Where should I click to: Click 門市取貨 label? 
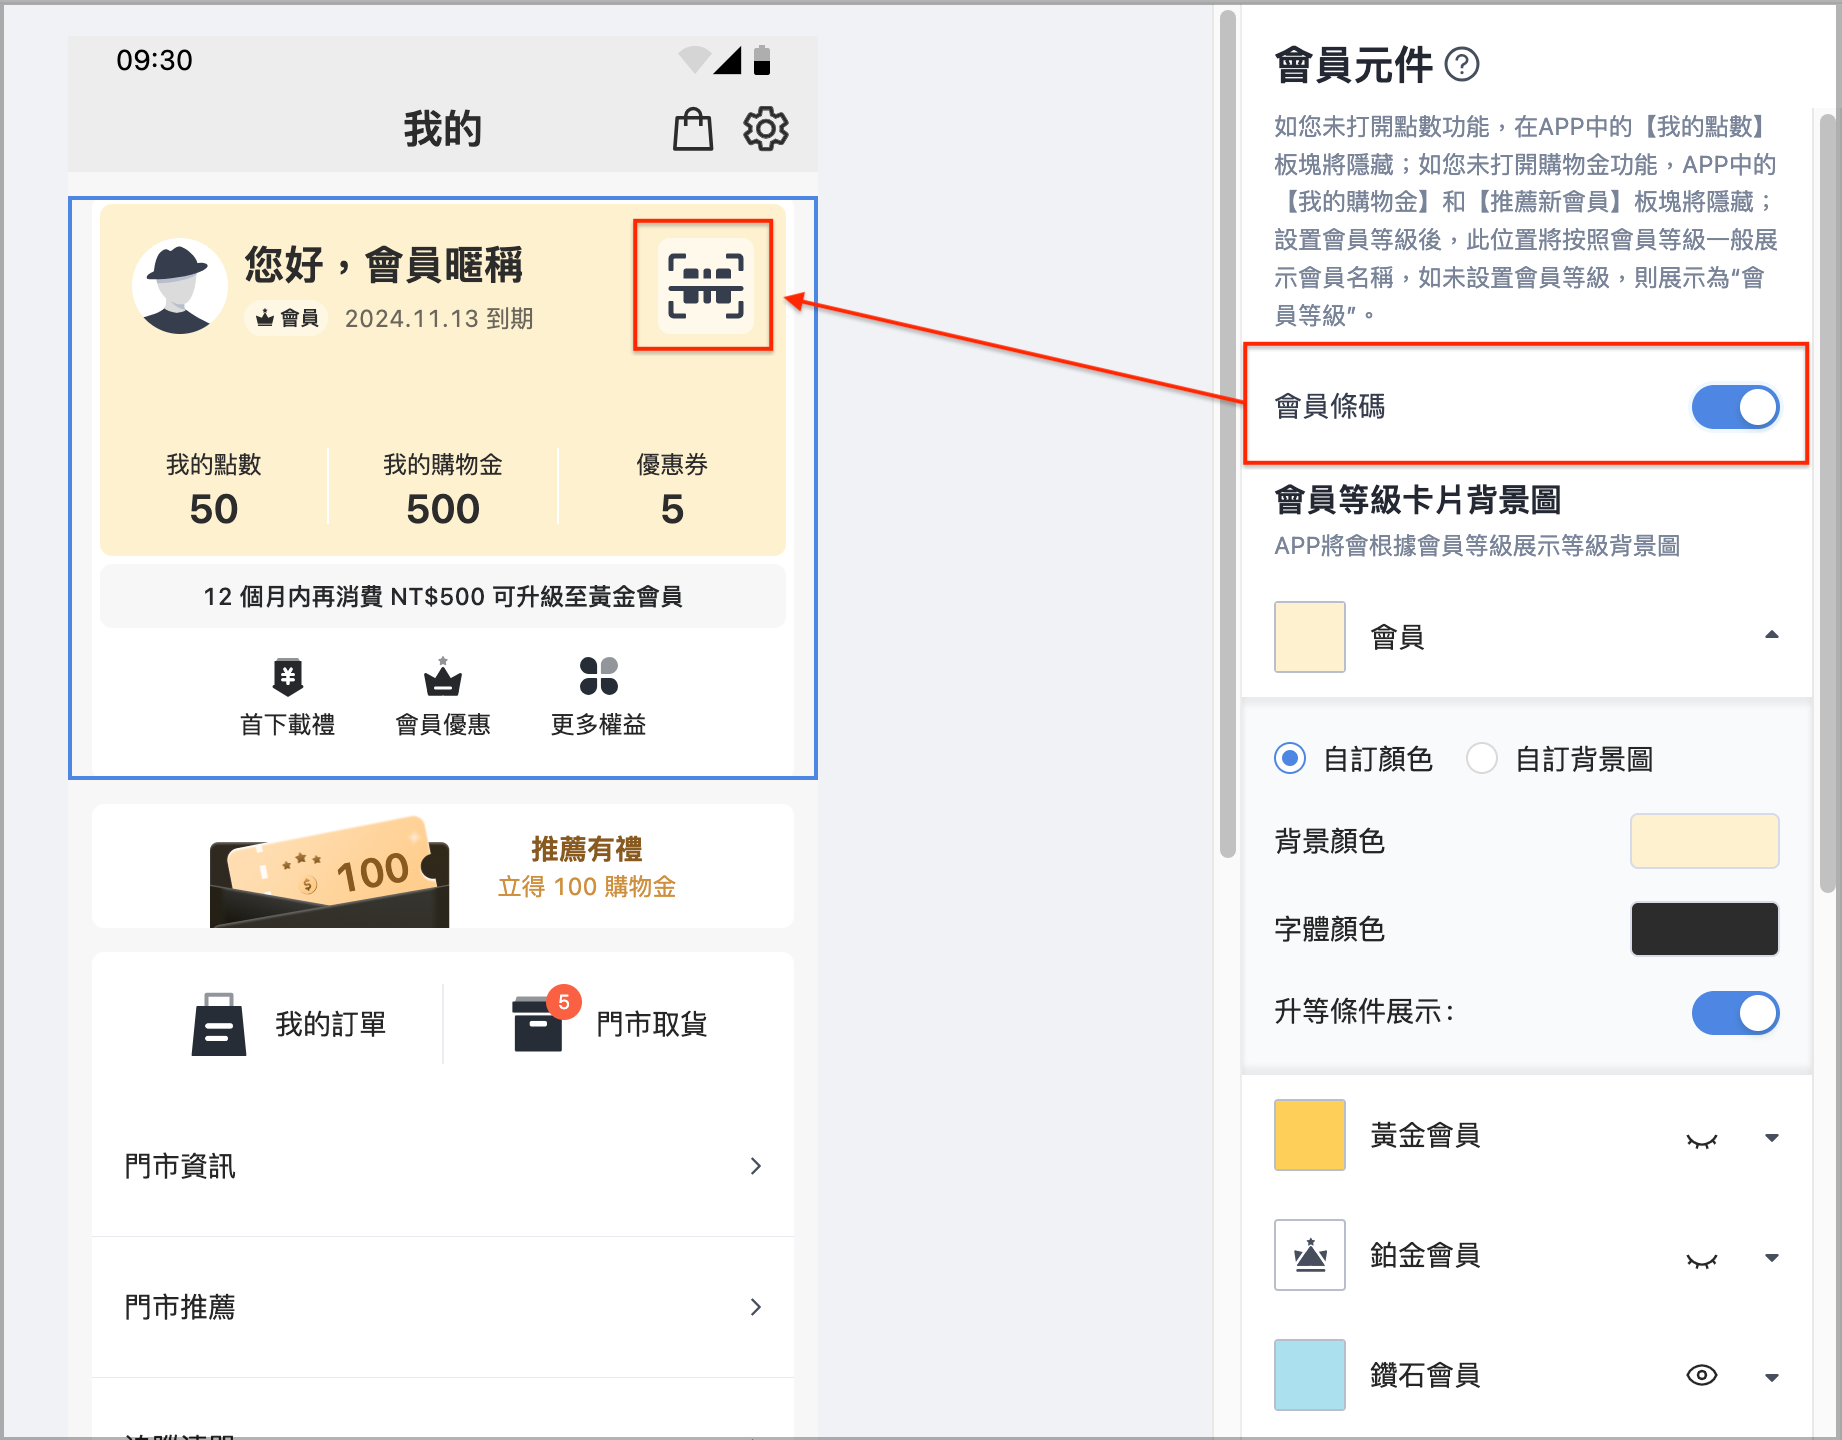click(652, 1024)
